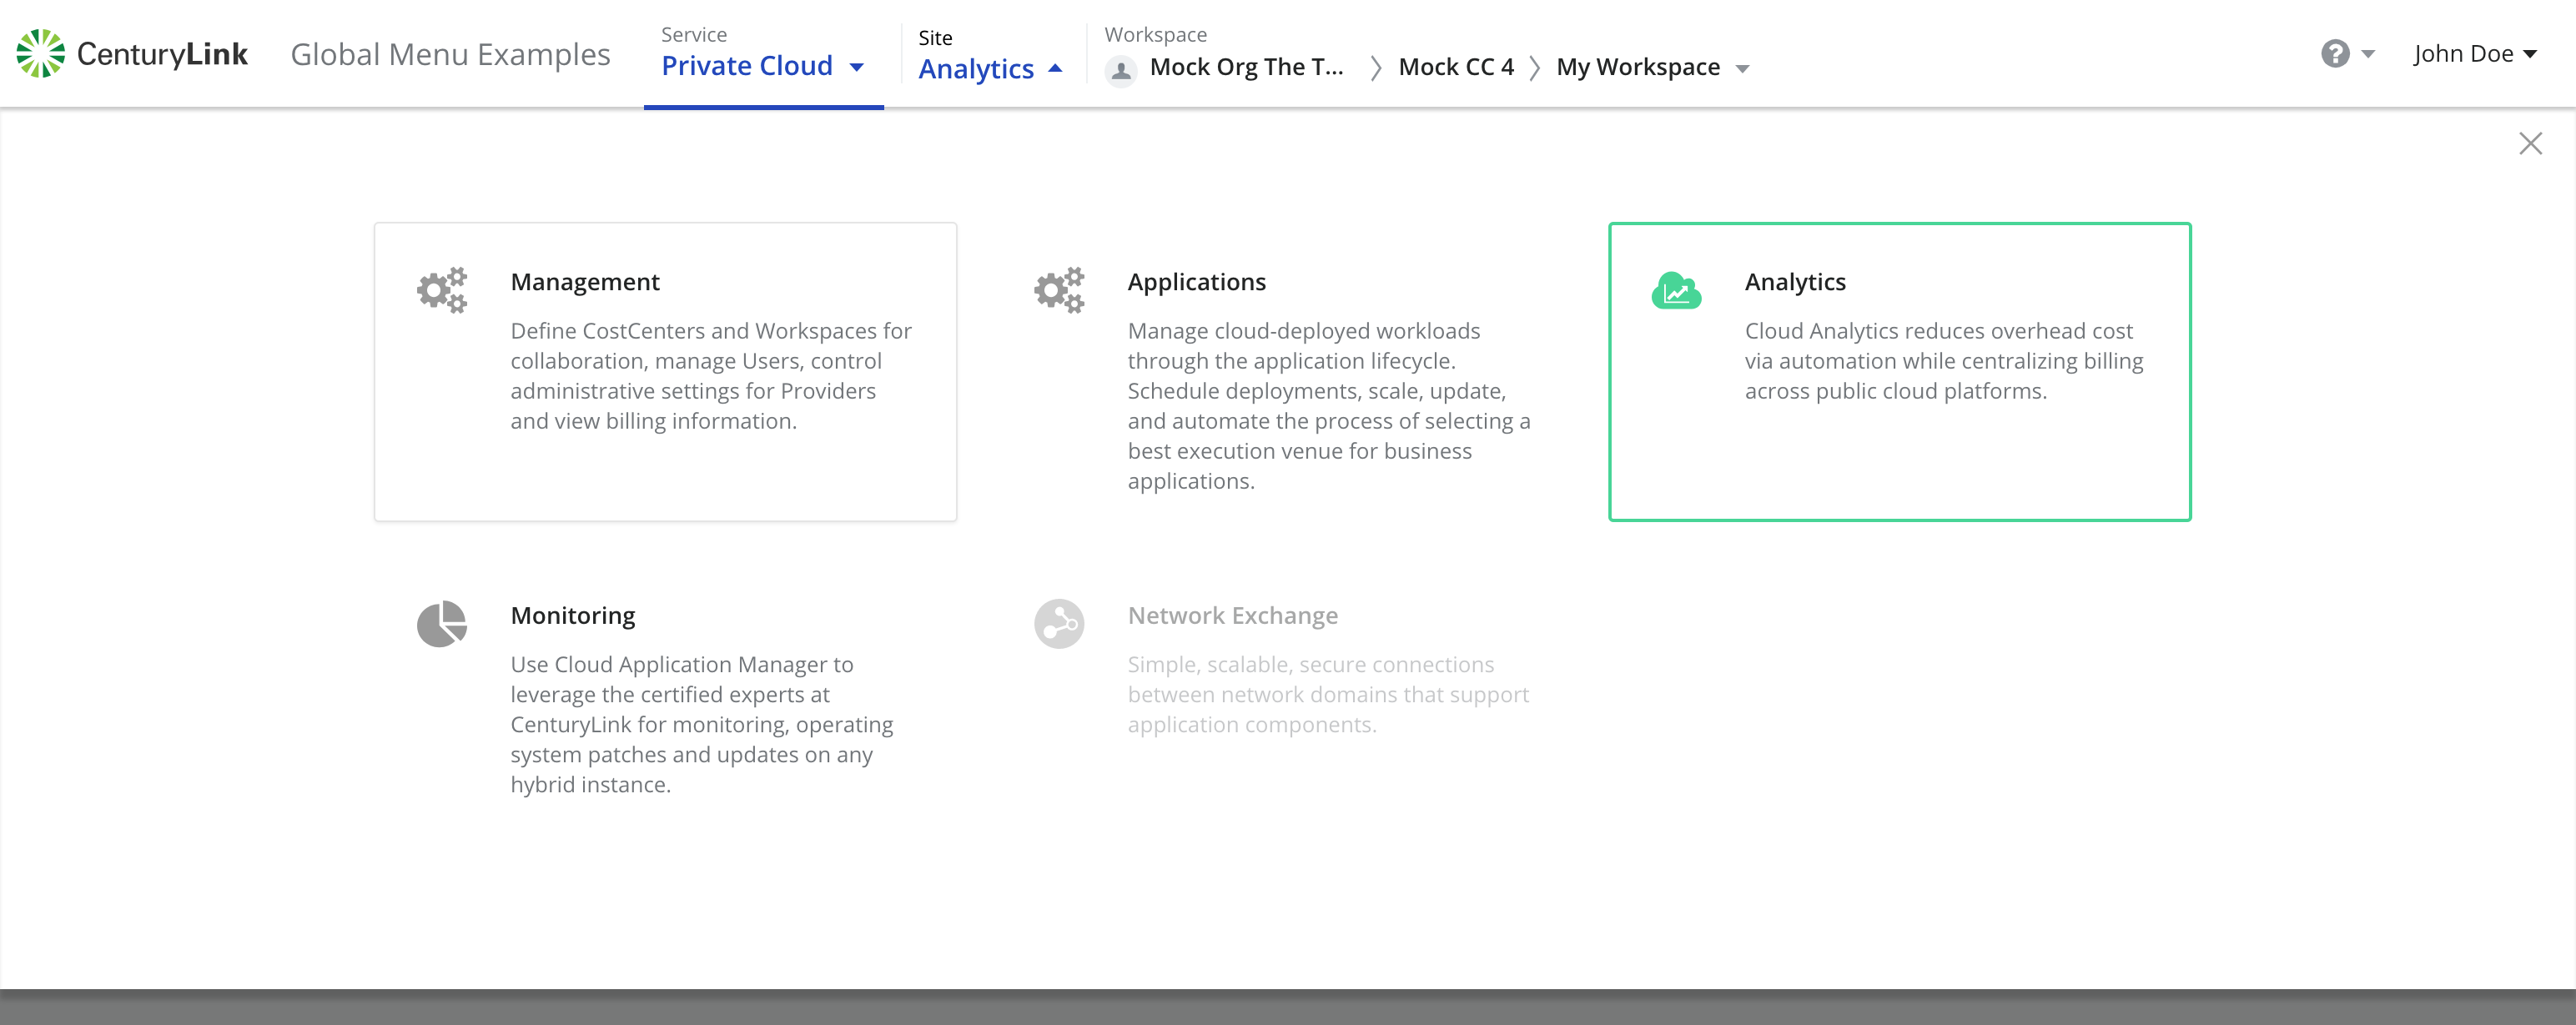Screen dimensions: 2576x1025
Task: Expand the My Workspace dropdown arrow
Action: 1742,69
